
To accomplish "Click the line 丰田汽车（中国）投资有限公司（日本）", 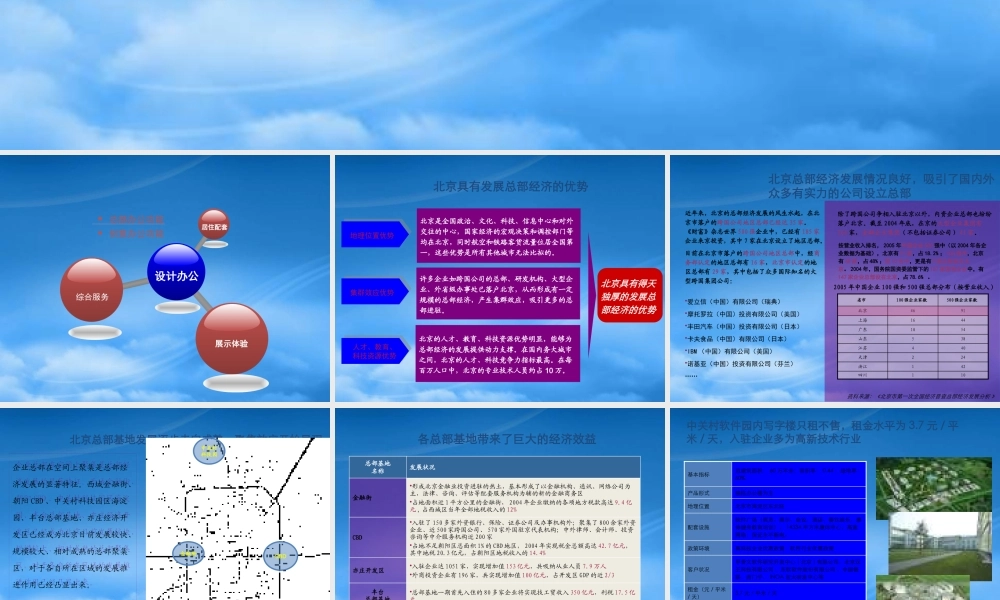I will (x=742, y=326).
